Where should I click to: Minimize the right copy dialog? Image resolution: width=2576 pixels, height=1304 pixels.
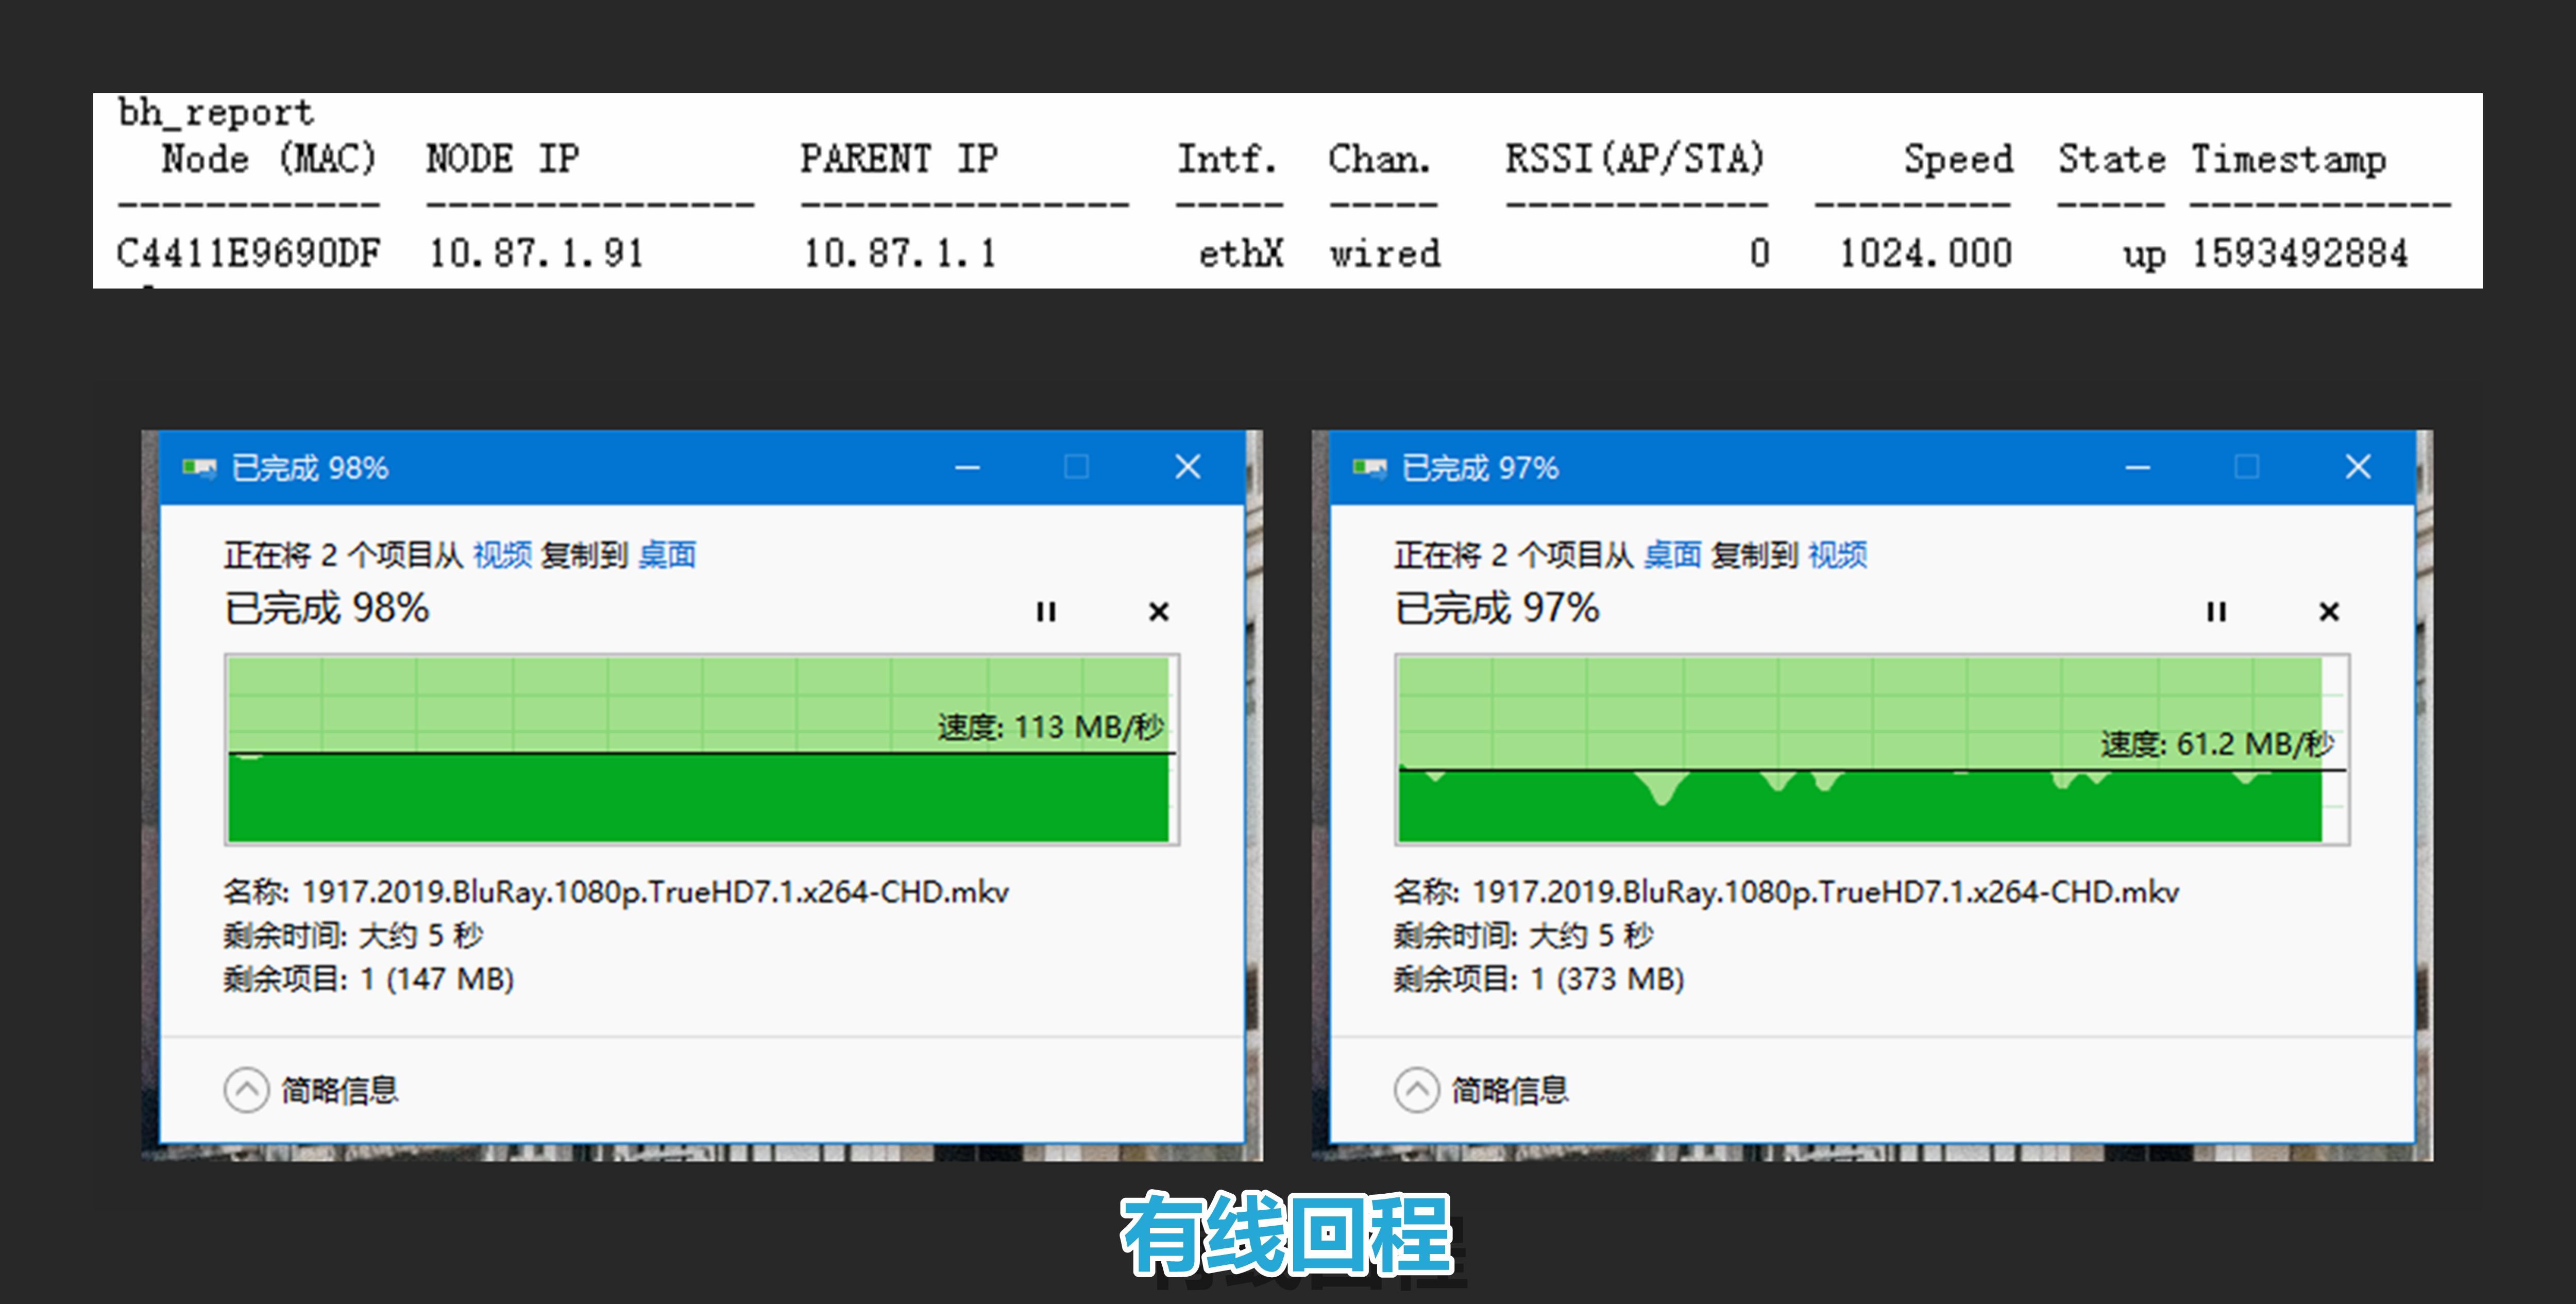pyautogui.click(x=2136, y=466)
